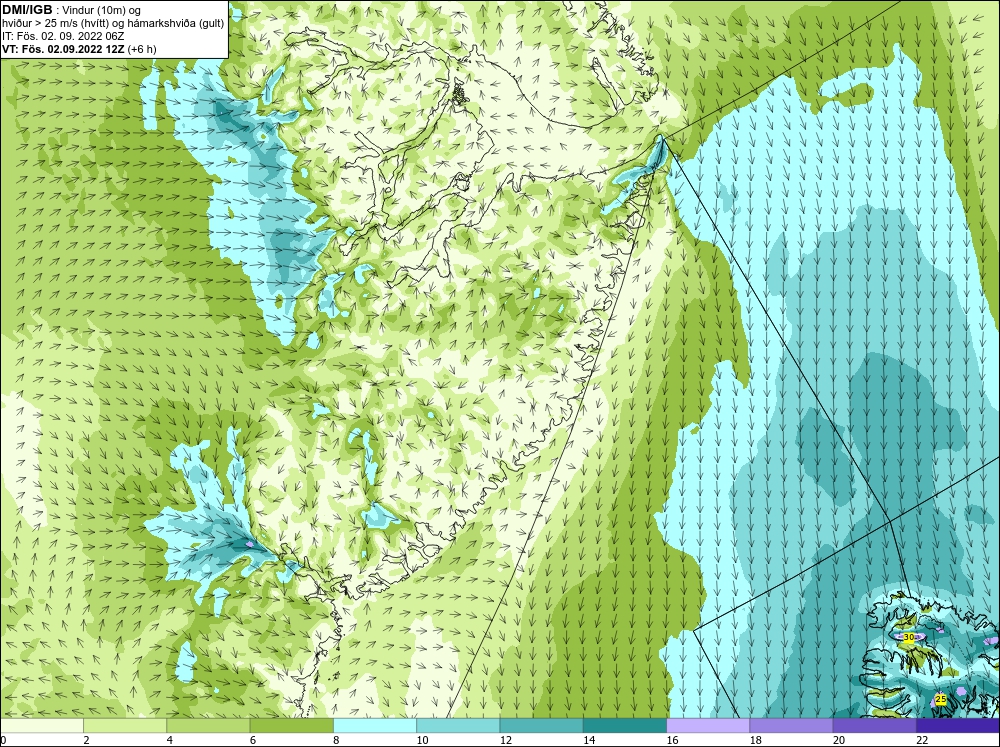Image resolution: width=1000 pixels, height=747 pixels.
Task: Click the '4' colorbar tick label
Action: (170, 740)
